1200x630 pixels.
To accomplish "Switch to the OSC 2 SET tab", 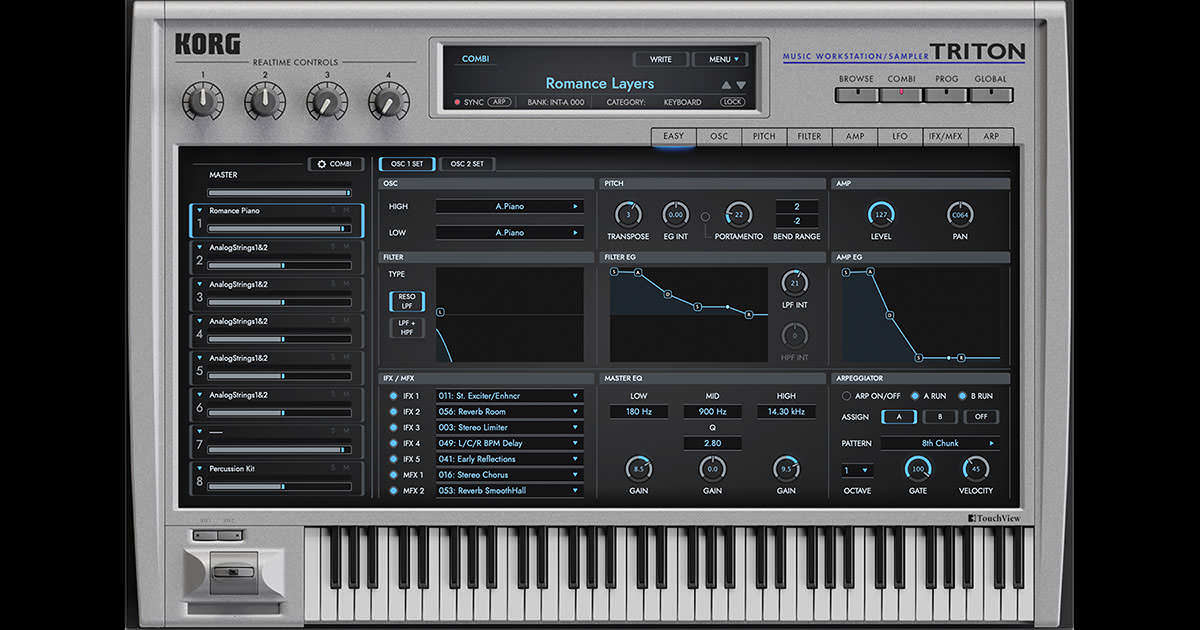I will tap(467, 164).
